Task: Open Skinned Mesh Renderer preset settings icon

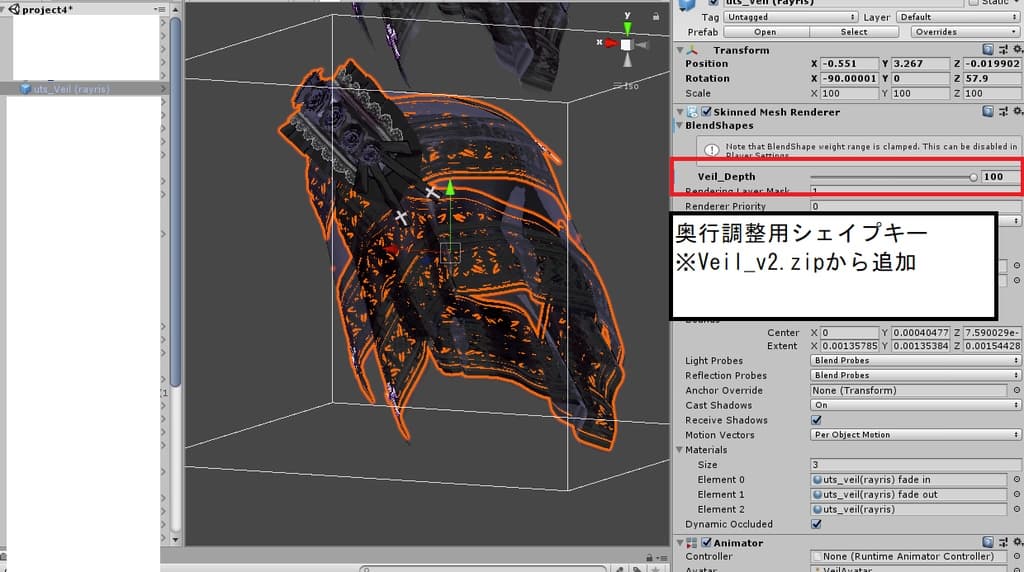Action: click(x=1002, y=112)
